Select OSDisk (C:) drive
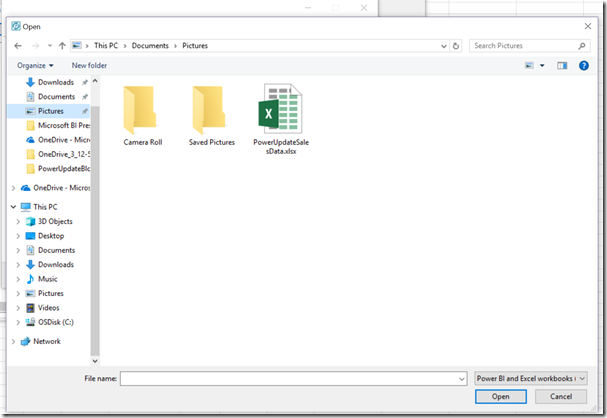The height and width of the screenshot is (418, 607). pyautogui.click(x=50, y=322)
